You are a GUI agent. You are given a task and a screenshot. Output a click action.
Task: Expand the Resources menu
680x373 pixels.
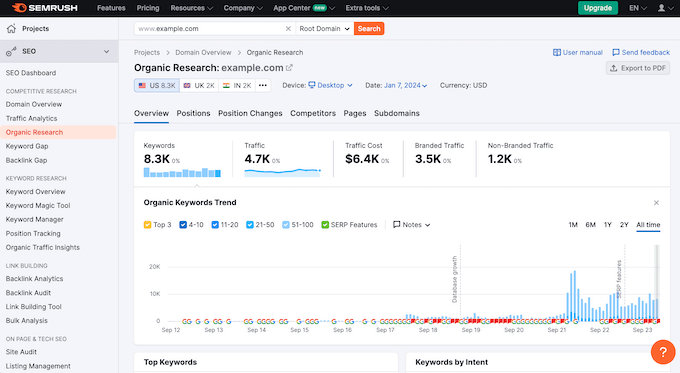pyautogui.click(x=192, y=8)
